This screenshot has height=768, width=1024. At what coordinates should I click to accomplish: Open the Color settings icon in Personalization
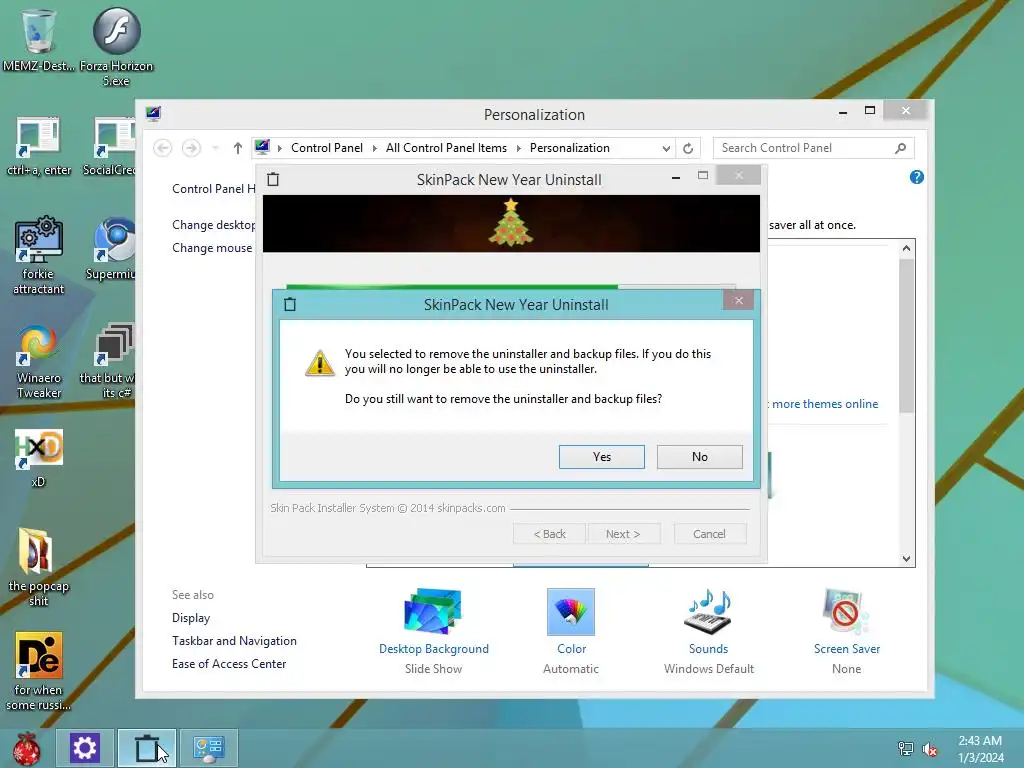point(571,631)
